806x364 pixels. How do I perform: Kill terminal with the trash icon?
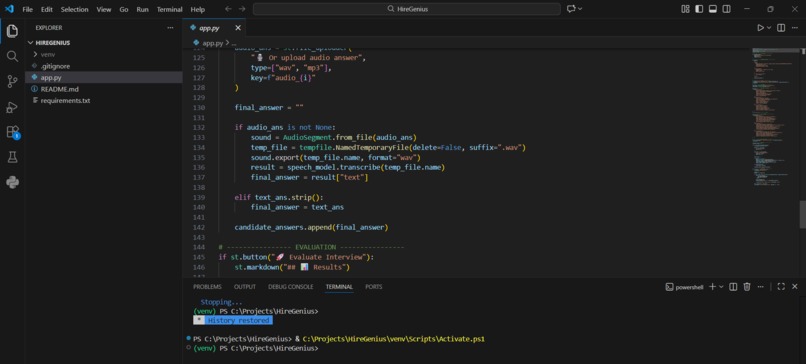(x=747, y=287)
